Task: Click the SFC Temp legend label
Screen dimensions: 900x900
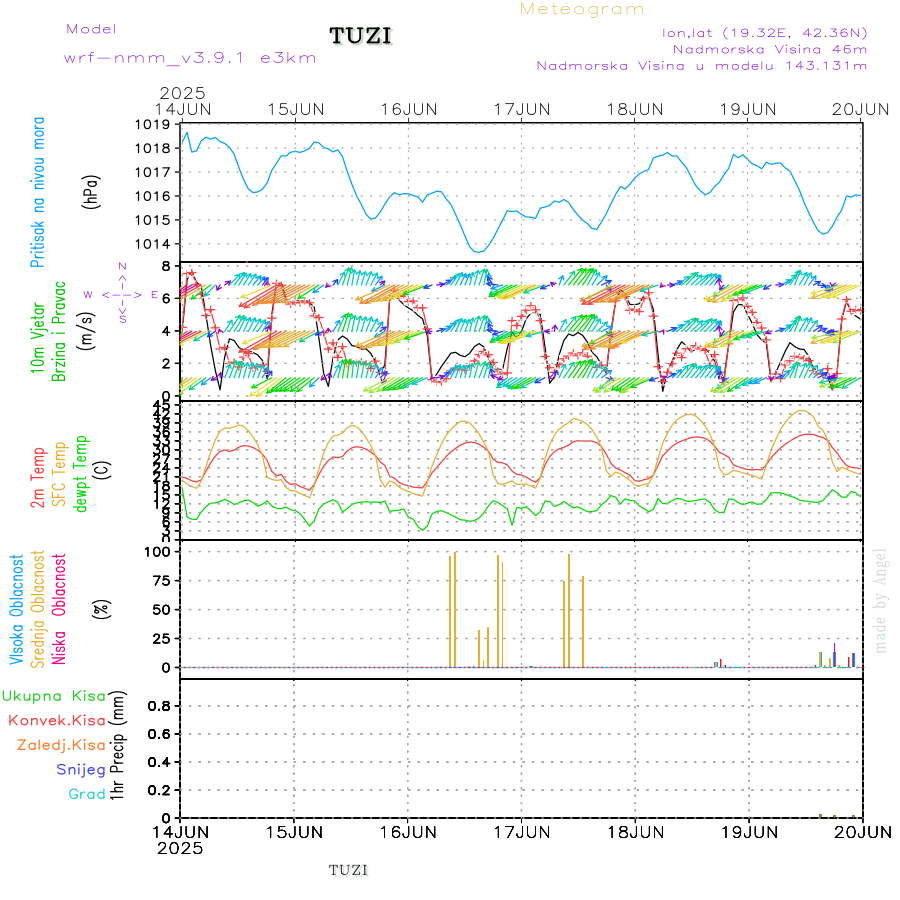Action: click(x=59, y=472)
